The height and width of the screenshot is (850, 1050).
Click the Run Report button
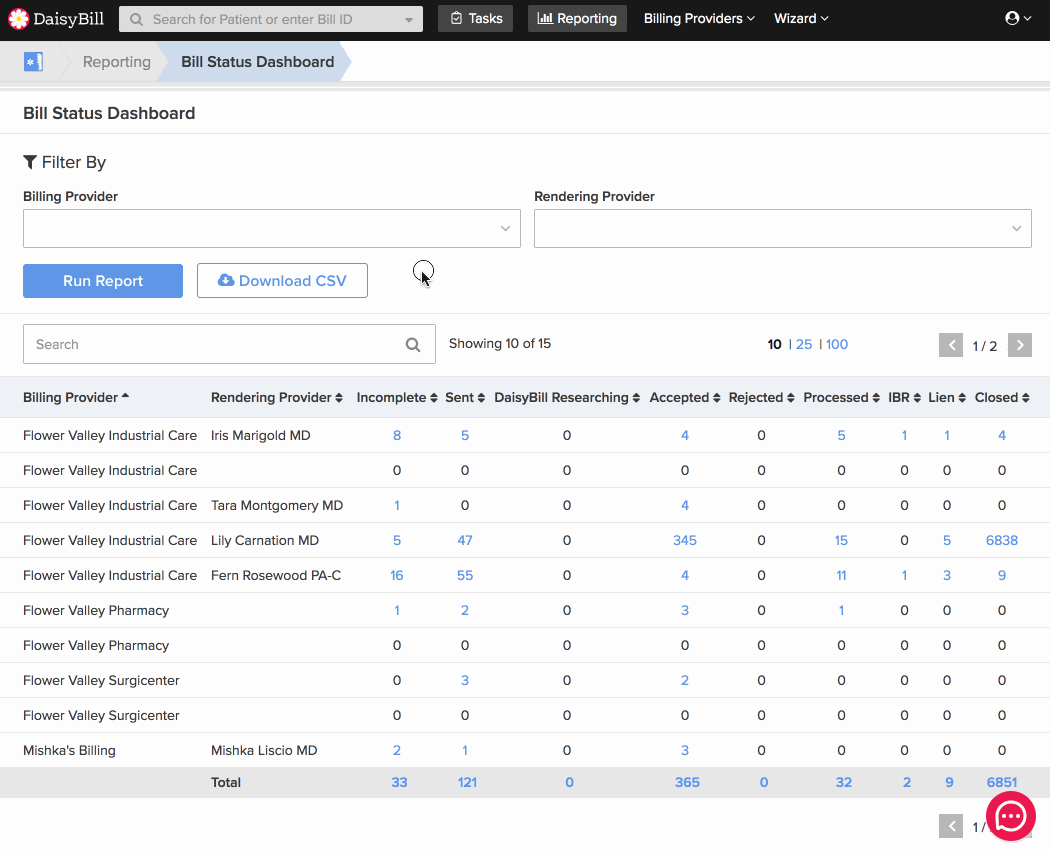[103, 281]
